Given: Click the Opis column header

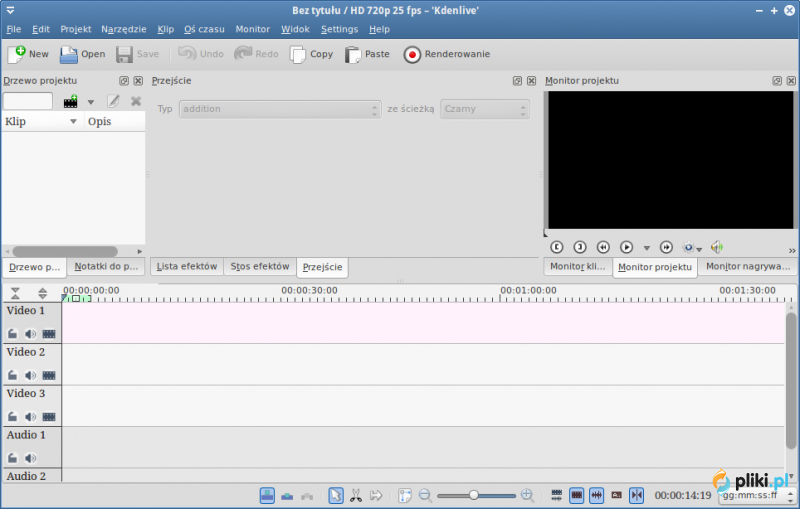Looking at the screenshot, I should point(115,121).
